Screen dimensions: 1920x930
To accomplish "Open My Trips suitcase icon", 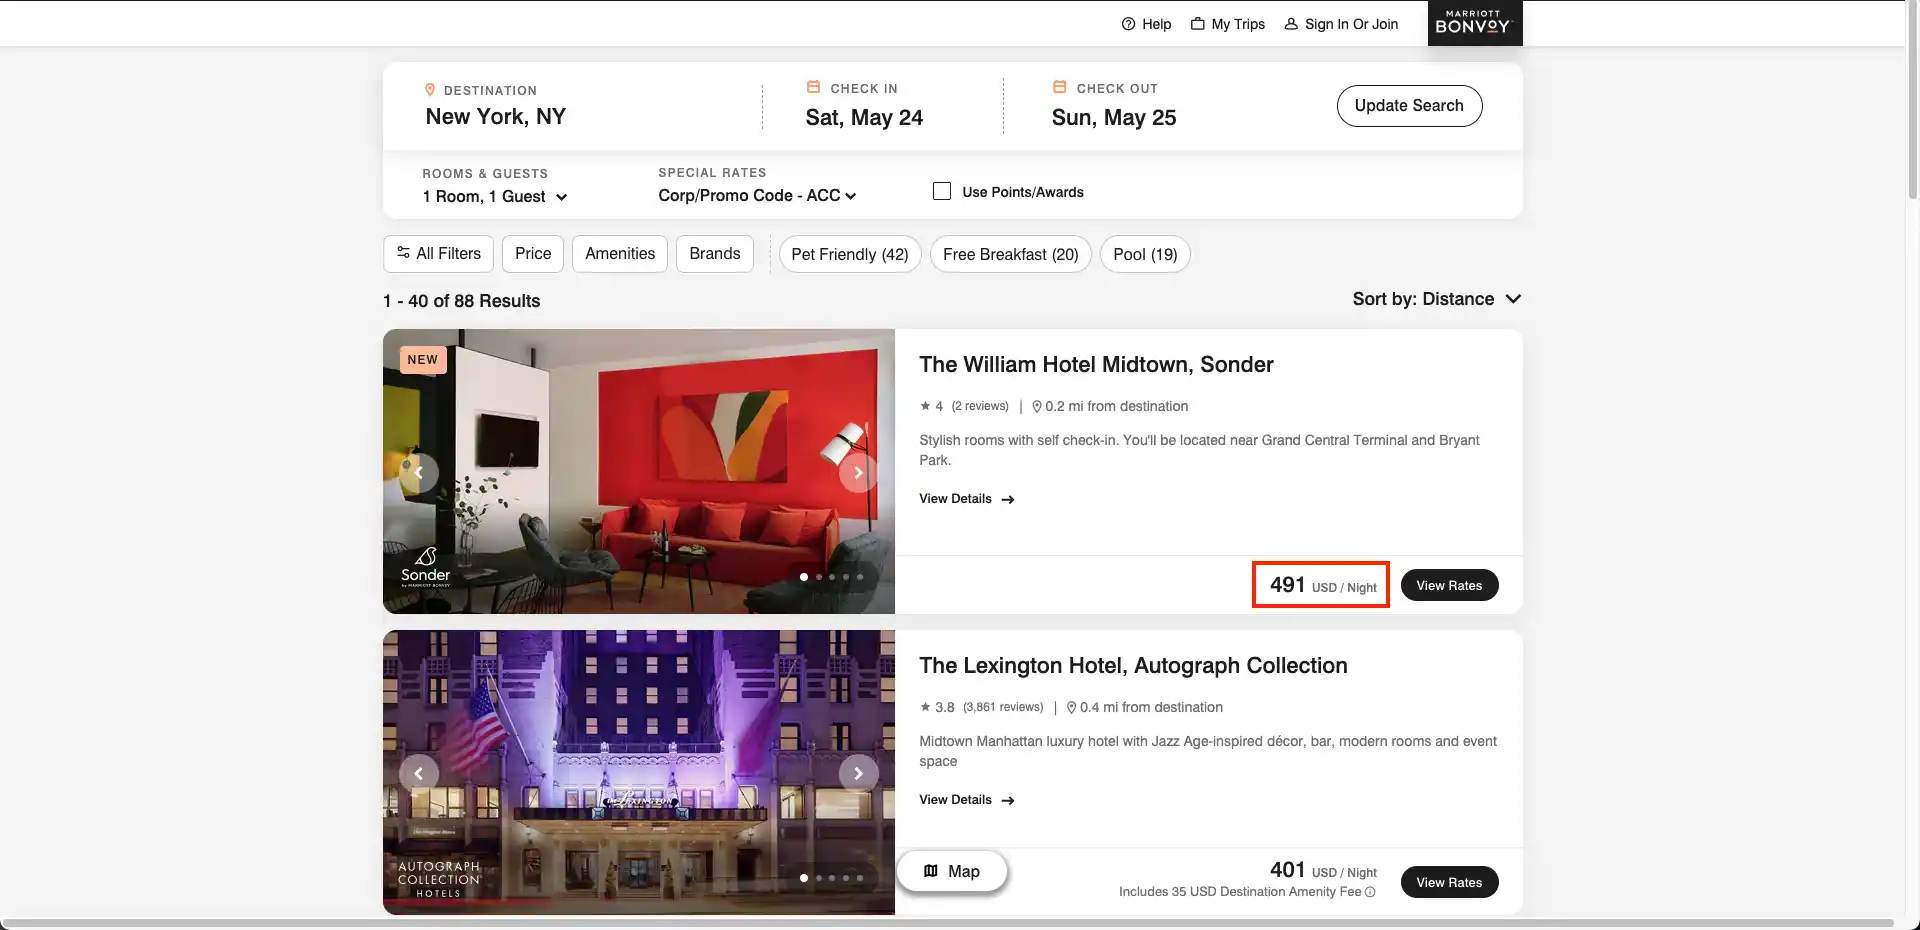I will tap(1197, 24).
